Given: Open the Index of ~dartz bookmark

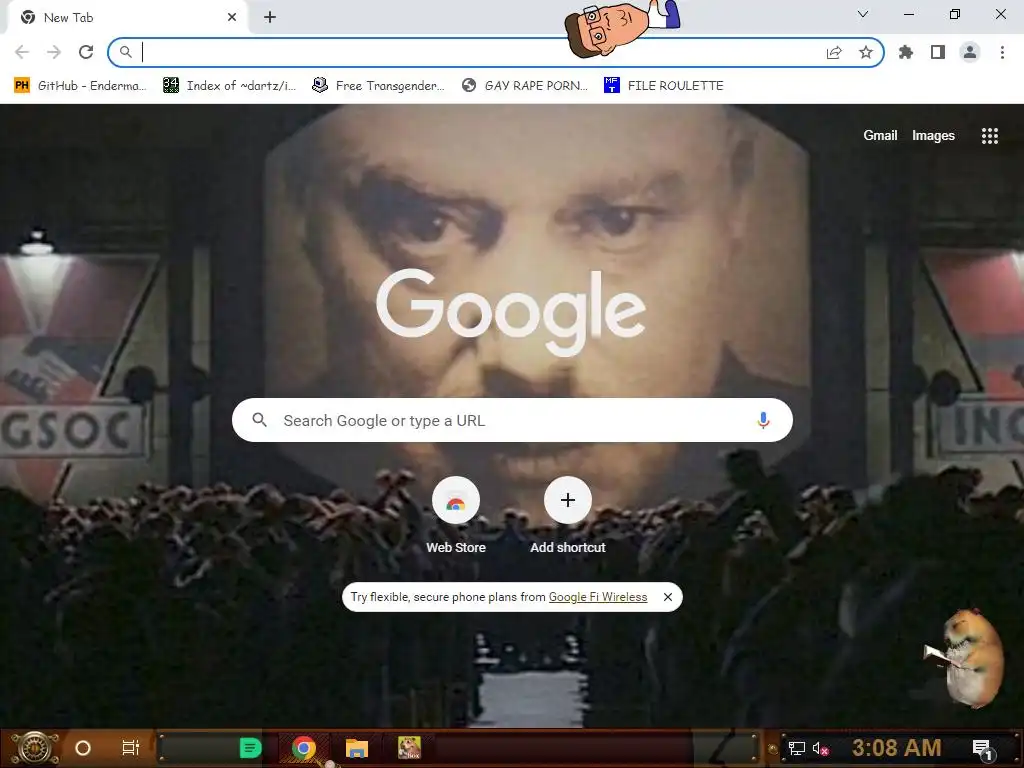Looking at the screenshot, I should (229, 86).
